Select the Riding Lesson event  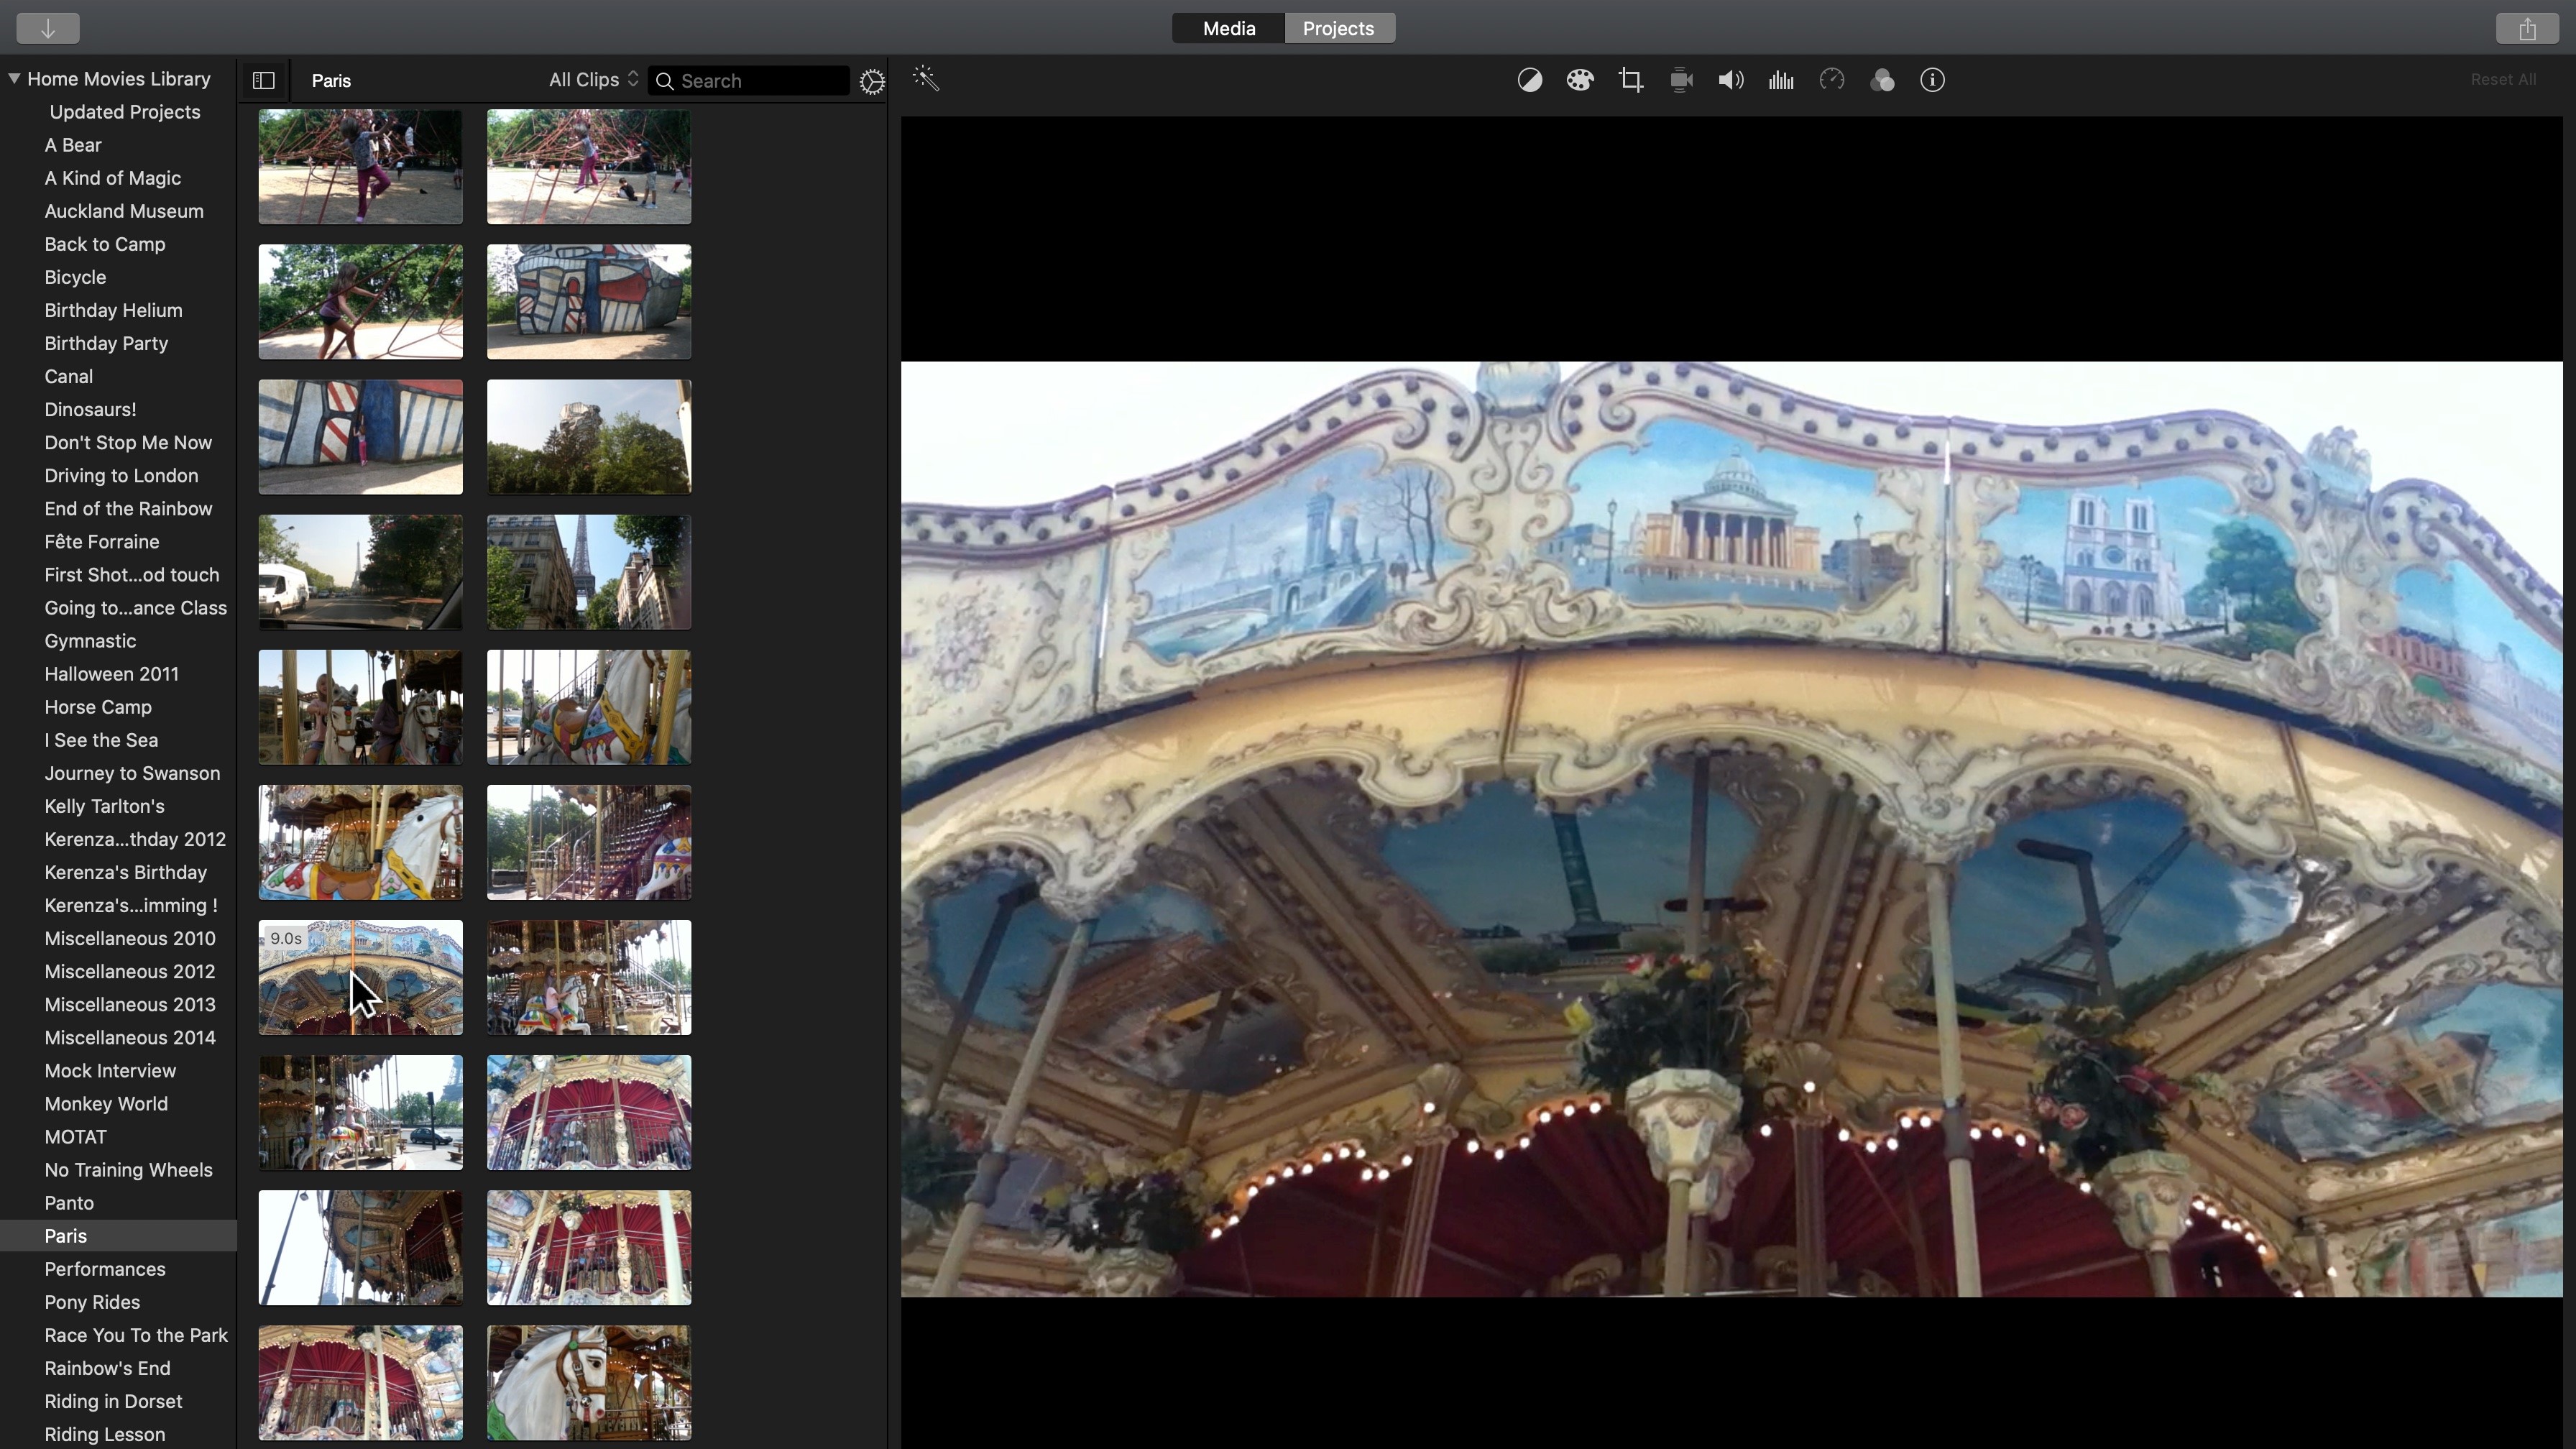pos(105,1434)
